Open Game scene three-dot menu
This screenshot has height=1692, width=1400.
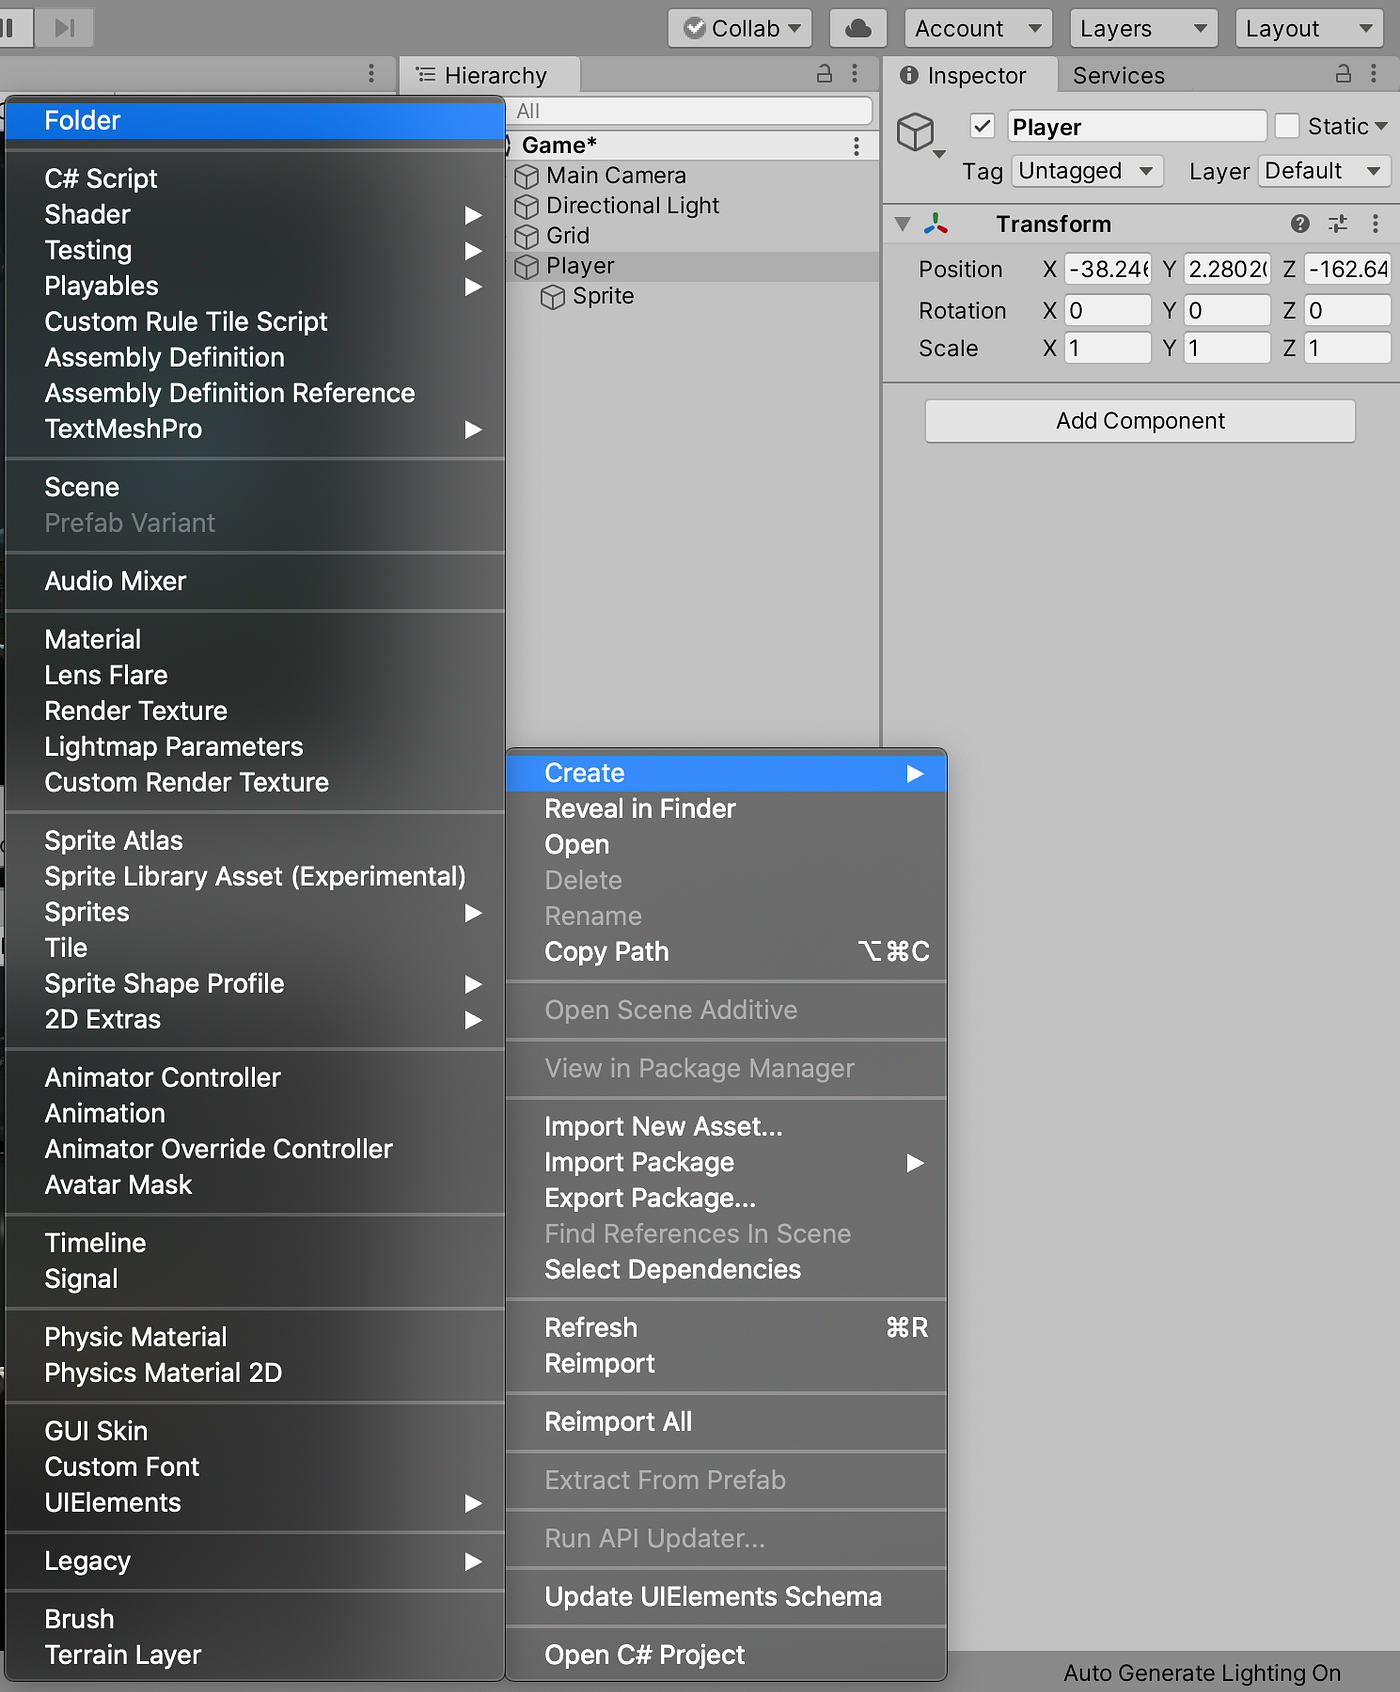[x=856, y=146]
